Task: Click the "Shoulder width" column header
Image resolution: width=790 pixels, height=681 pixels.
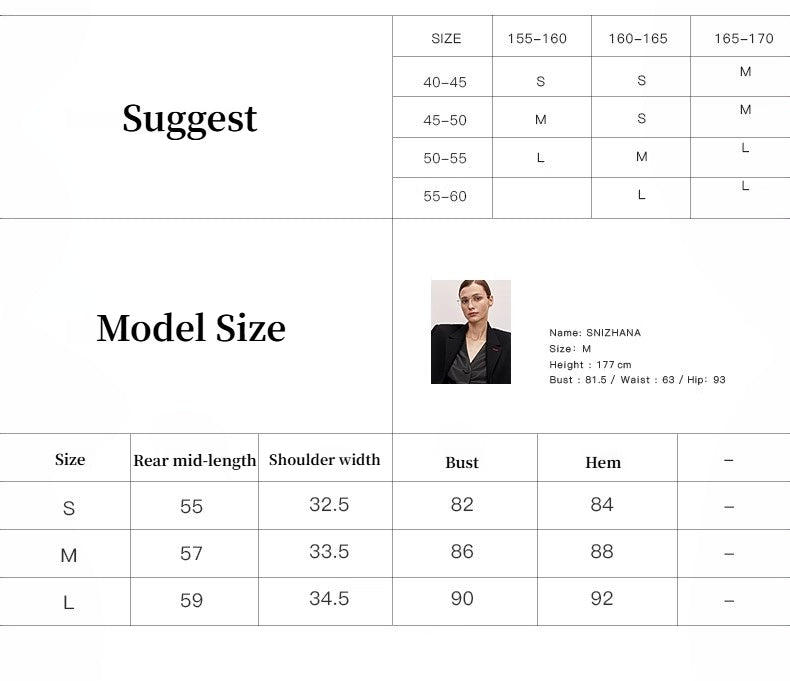Action: pos(325,460)
